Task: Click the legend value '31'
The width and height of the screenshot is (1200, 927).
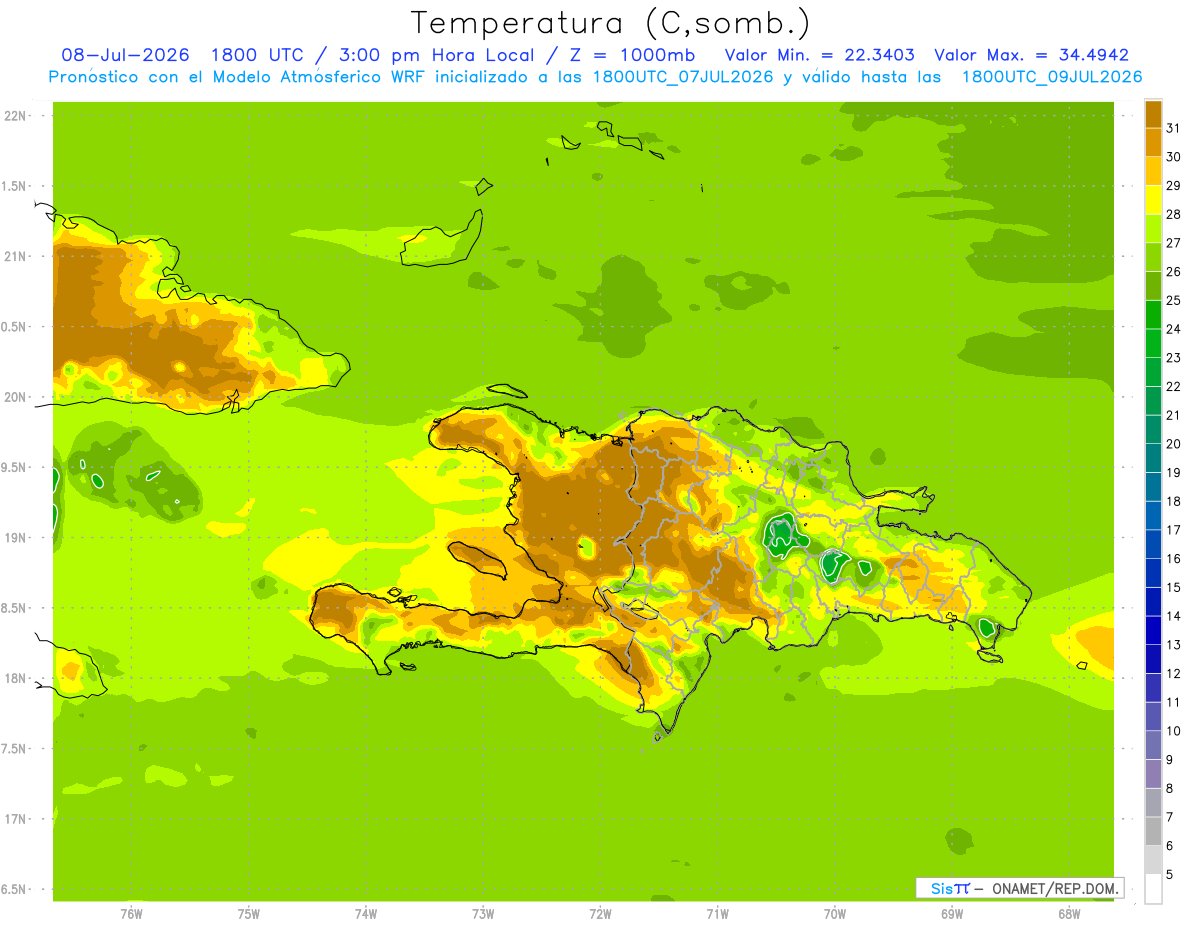Action: [1174, 128]
